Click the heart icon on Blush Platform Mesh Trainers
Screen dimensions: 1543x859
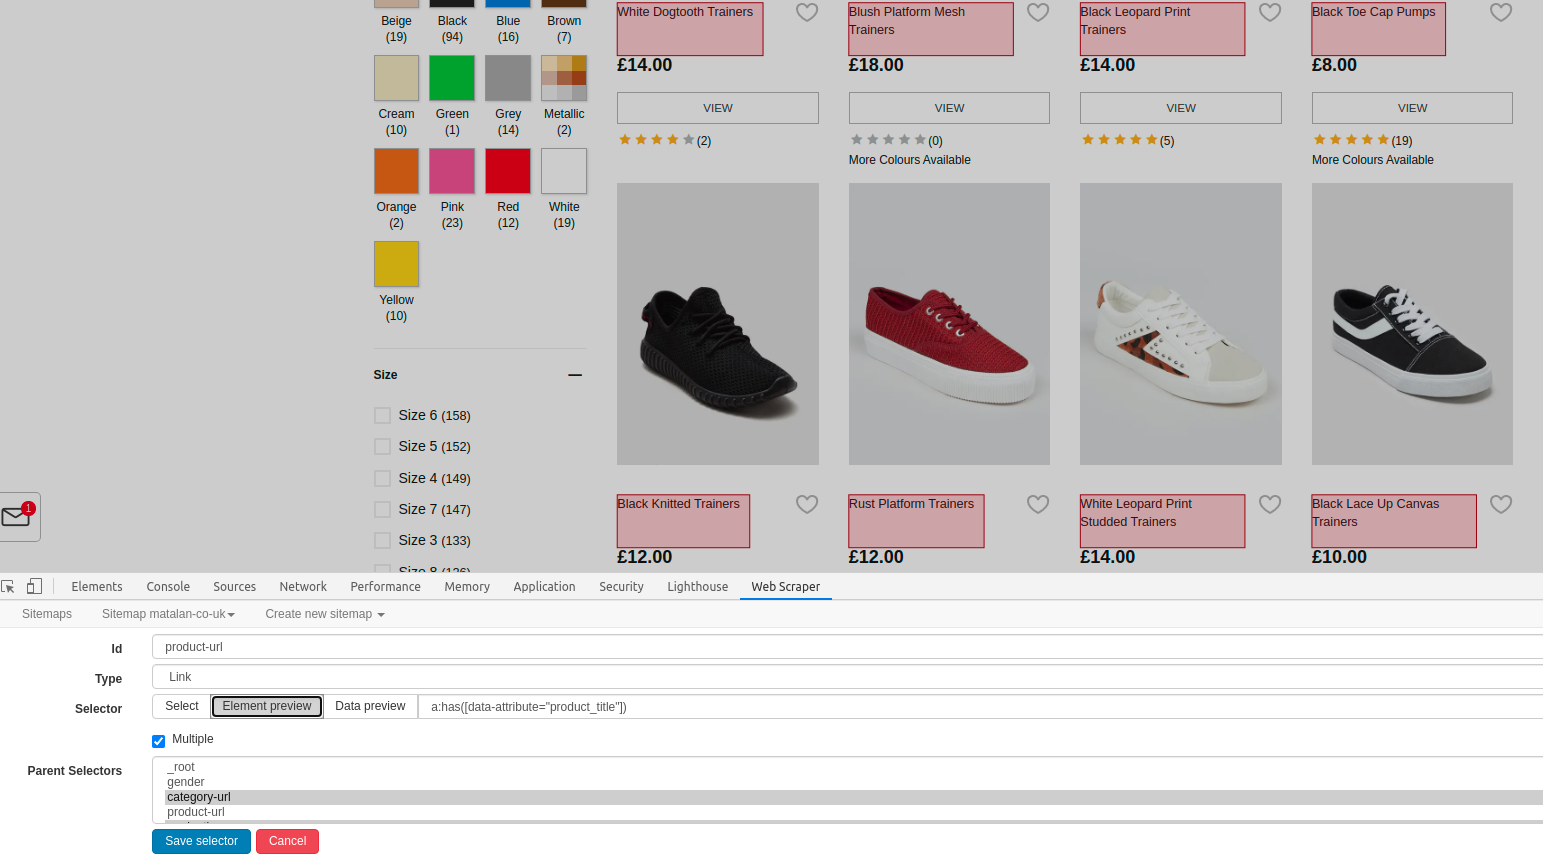(x=1038, y=12)
